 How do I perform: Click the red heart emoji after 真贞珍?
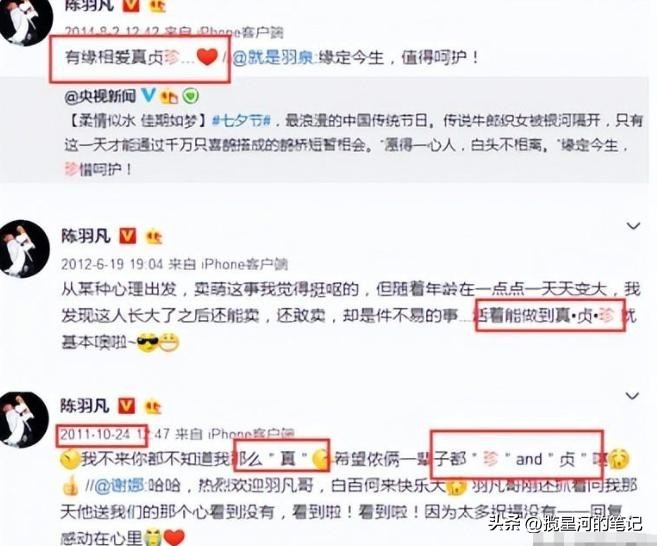(x=207, y=57)
